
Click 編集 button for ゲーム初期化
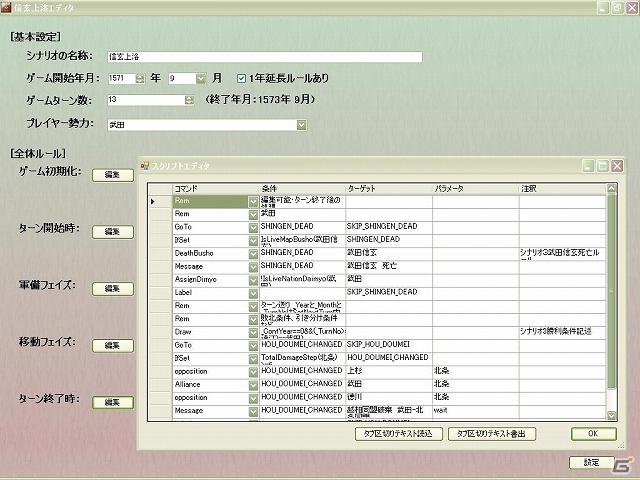tap(113, 175)
